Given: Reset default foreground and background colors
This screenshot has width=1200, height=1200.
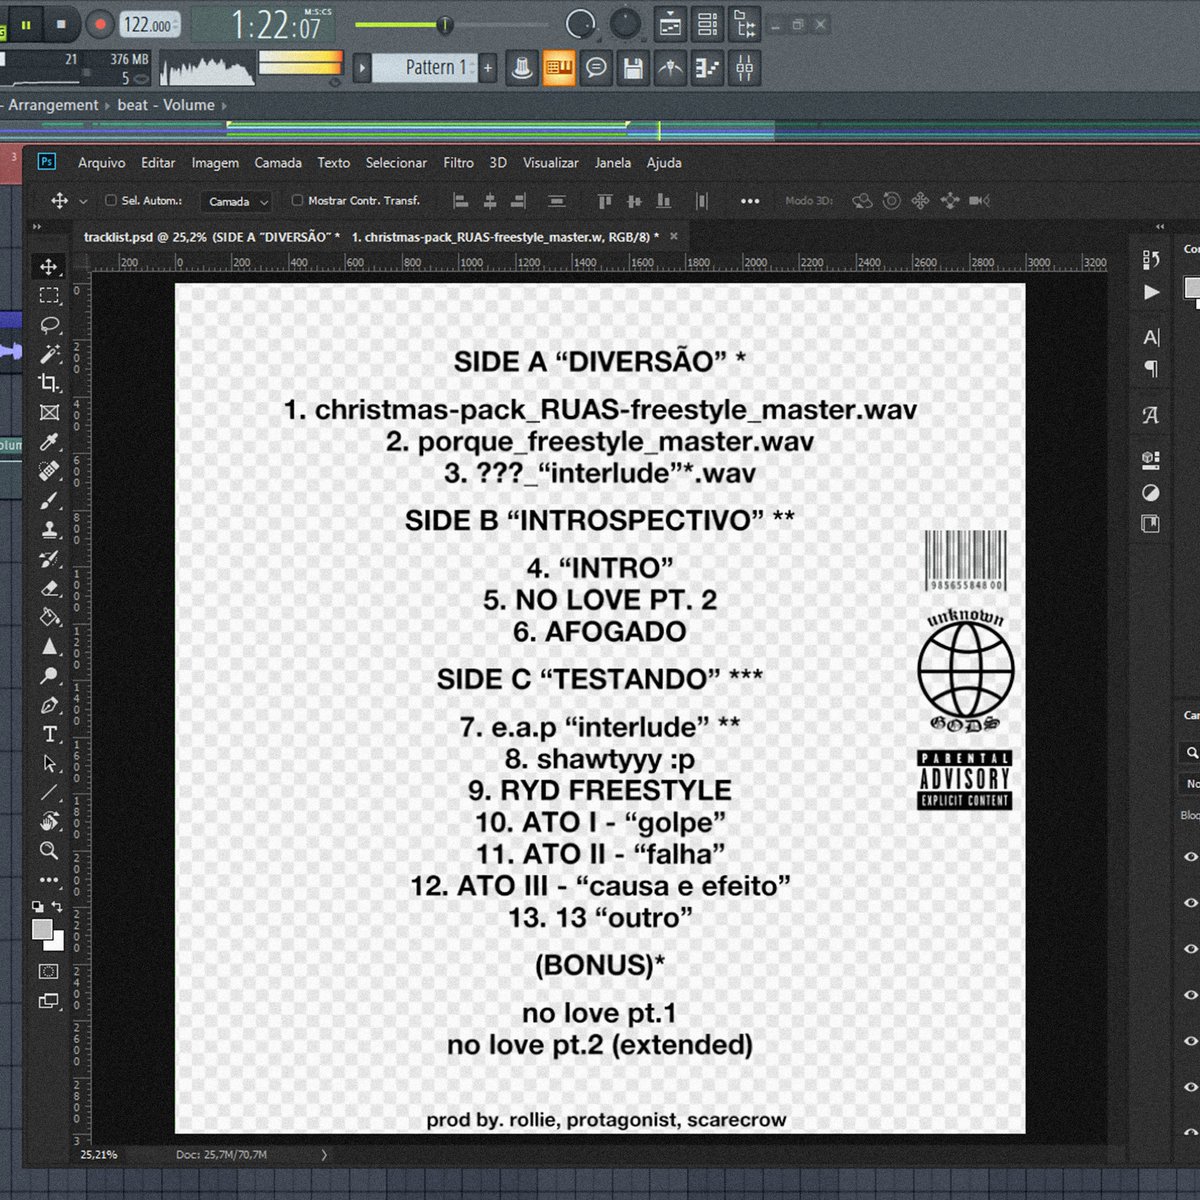Looking at the screenshot, I should click(x=38, y=906).
